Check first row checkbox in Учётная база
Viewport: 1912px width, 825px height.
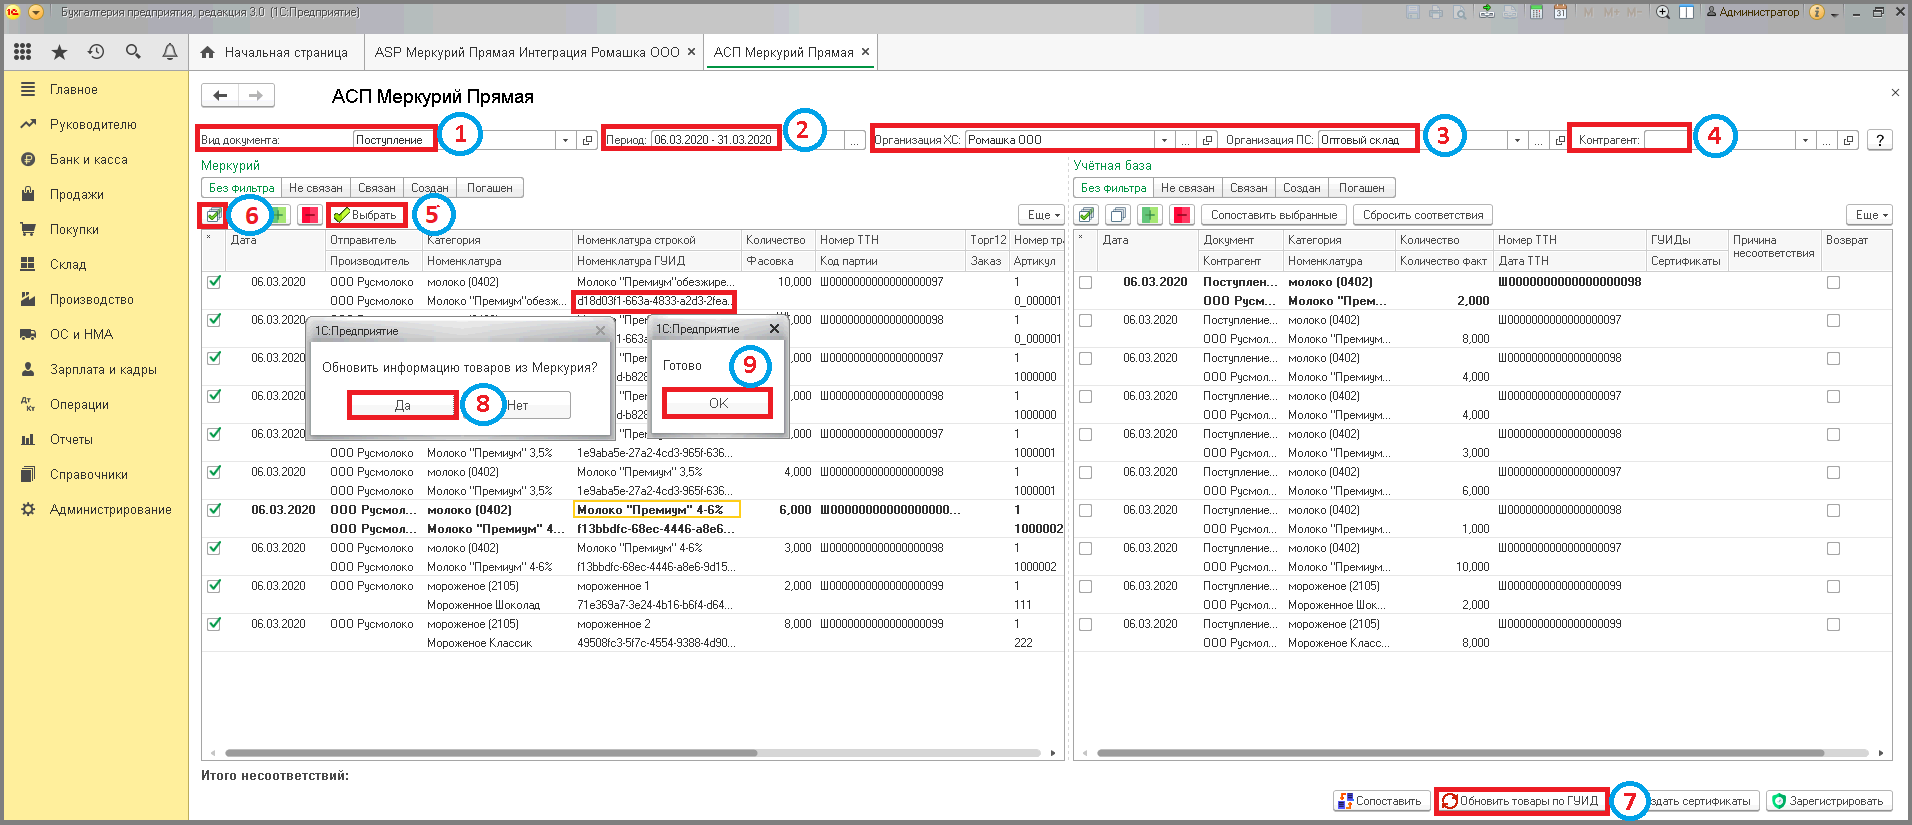click(x=1086, y=282)
